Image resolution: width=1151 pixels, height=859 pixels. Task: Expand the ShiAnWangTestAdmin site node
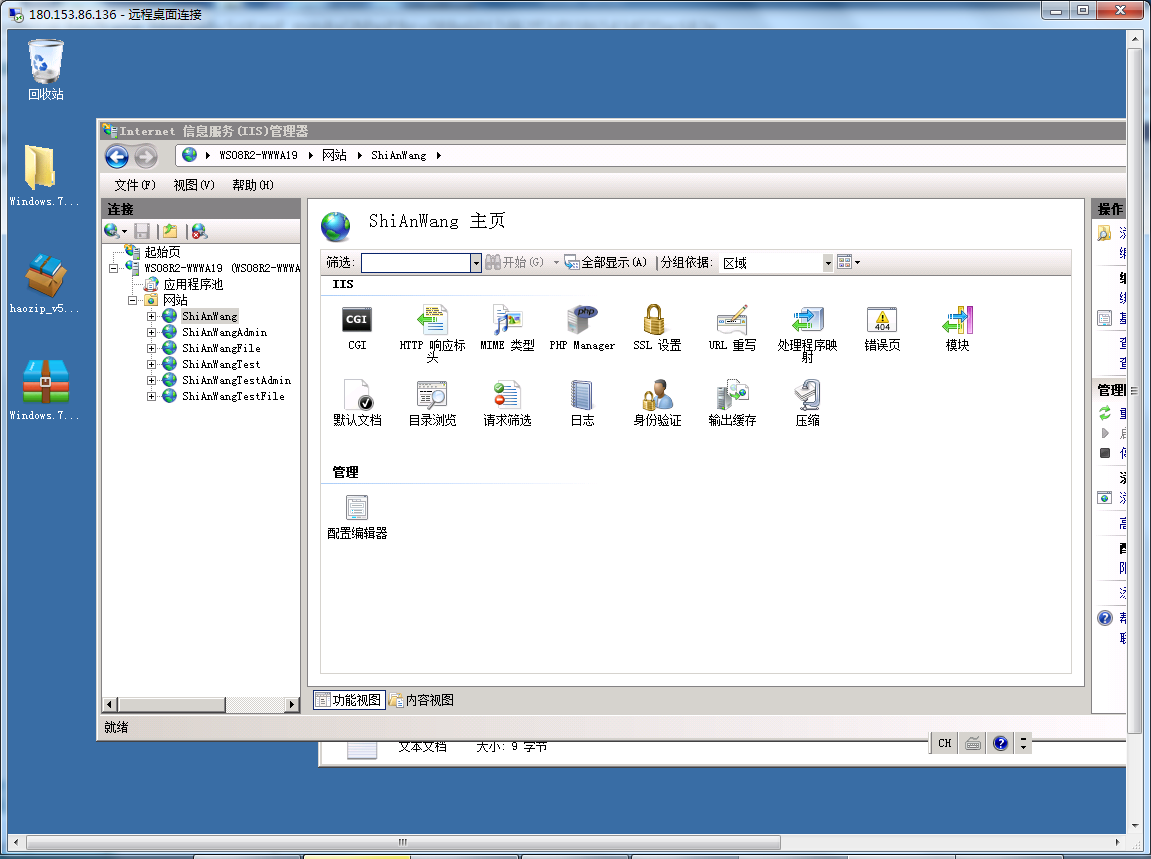click(x=151, y=380)
